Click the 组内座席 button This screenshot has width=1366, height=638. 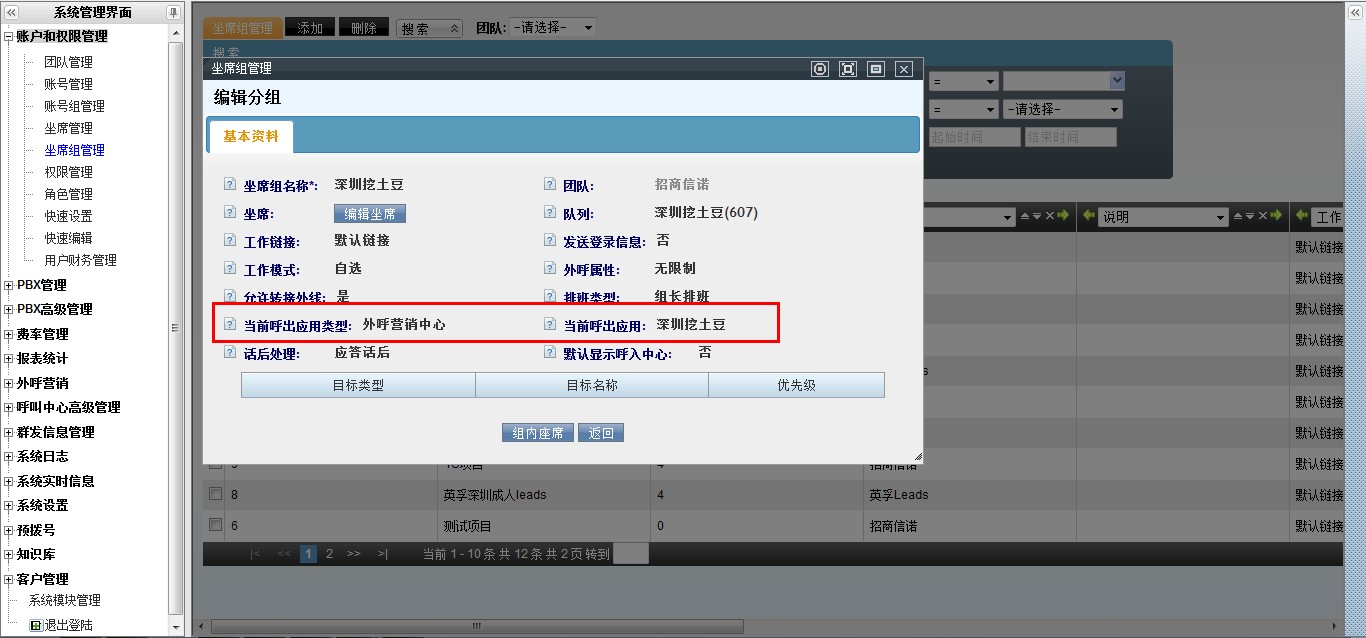tap(538, 433)
